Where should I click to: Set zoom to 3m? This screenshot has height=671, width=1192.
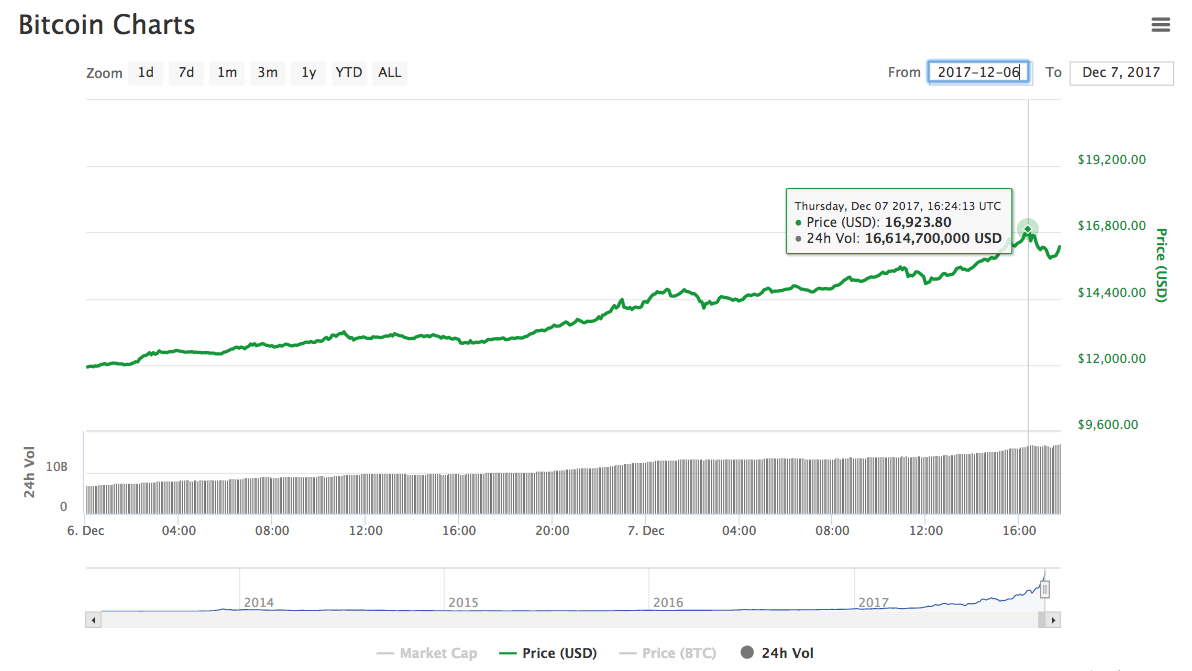tap(267, 72)
